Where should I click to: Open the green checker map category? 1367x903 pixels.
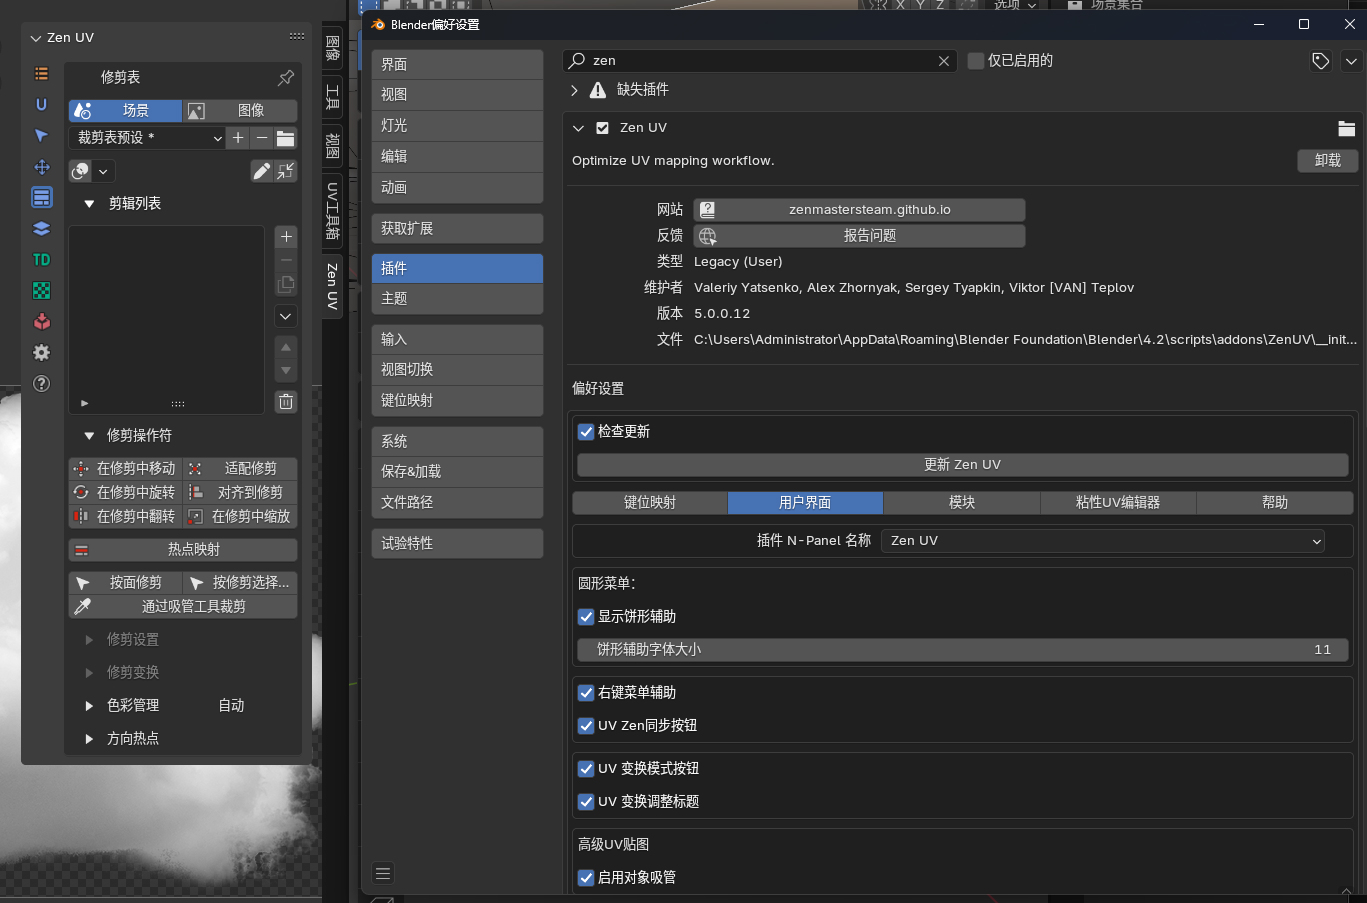[x=41, y=291]
